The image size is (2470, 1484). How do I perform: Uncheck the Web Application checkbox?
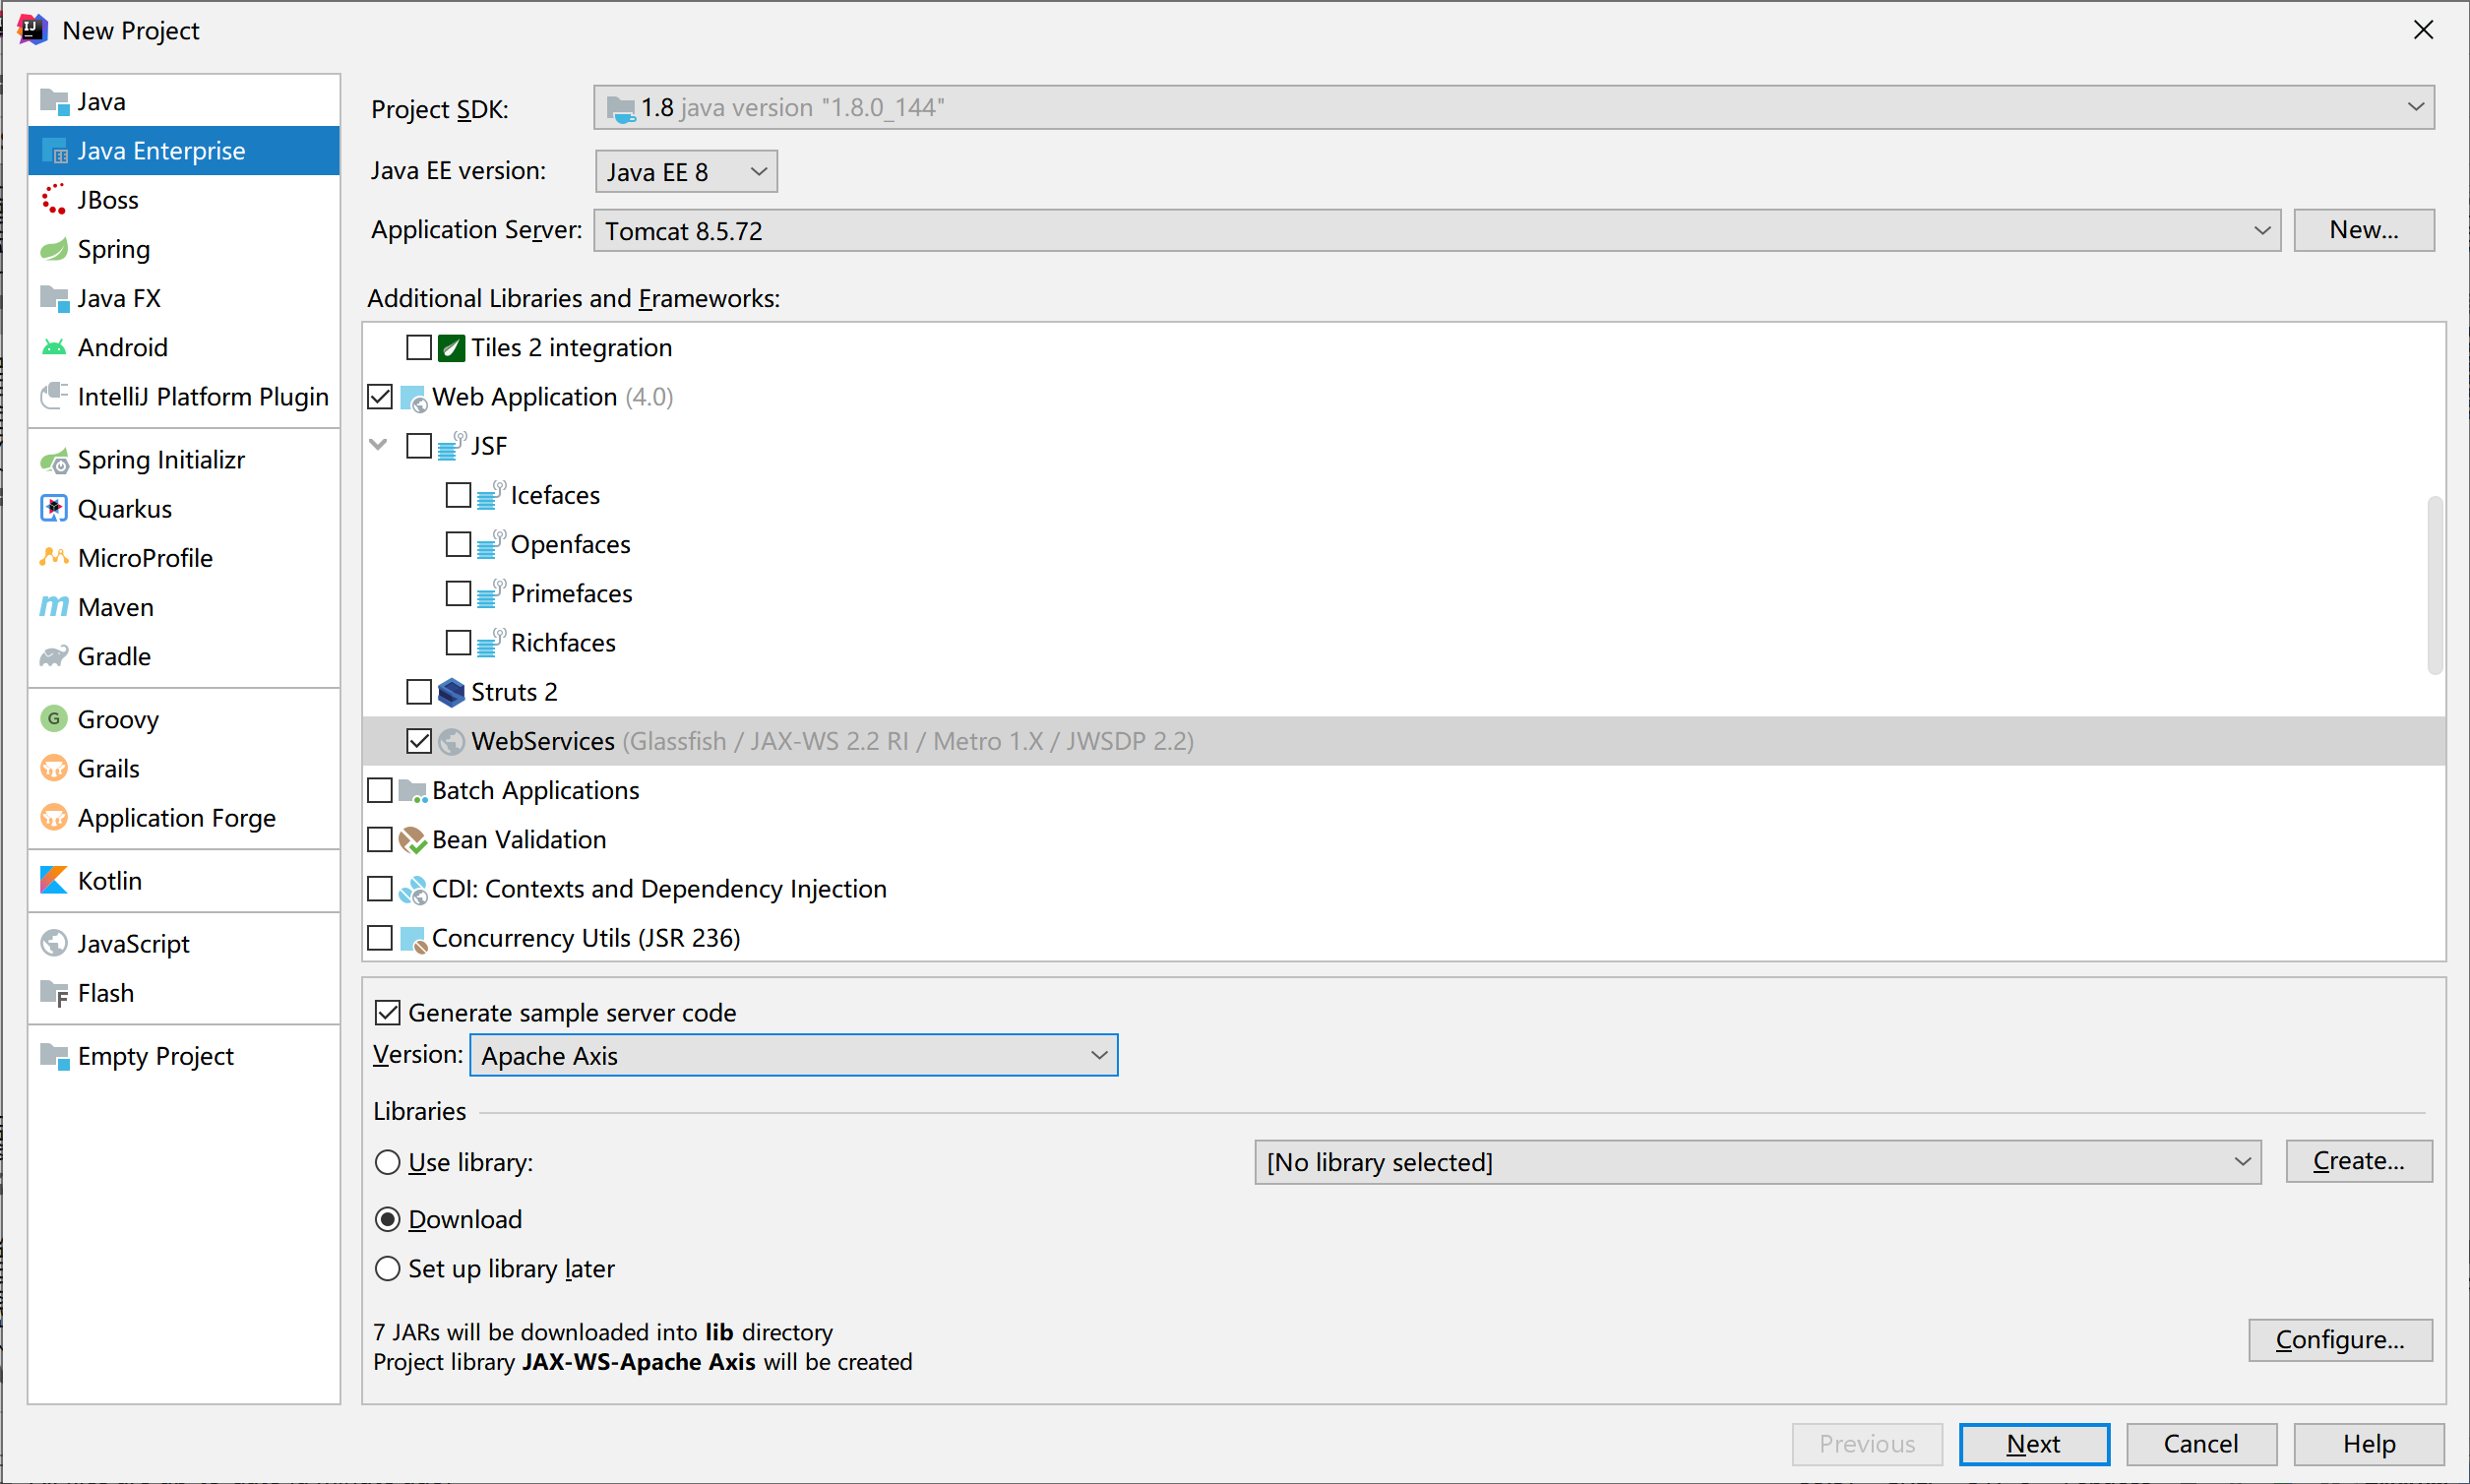[x=380, y=397]
